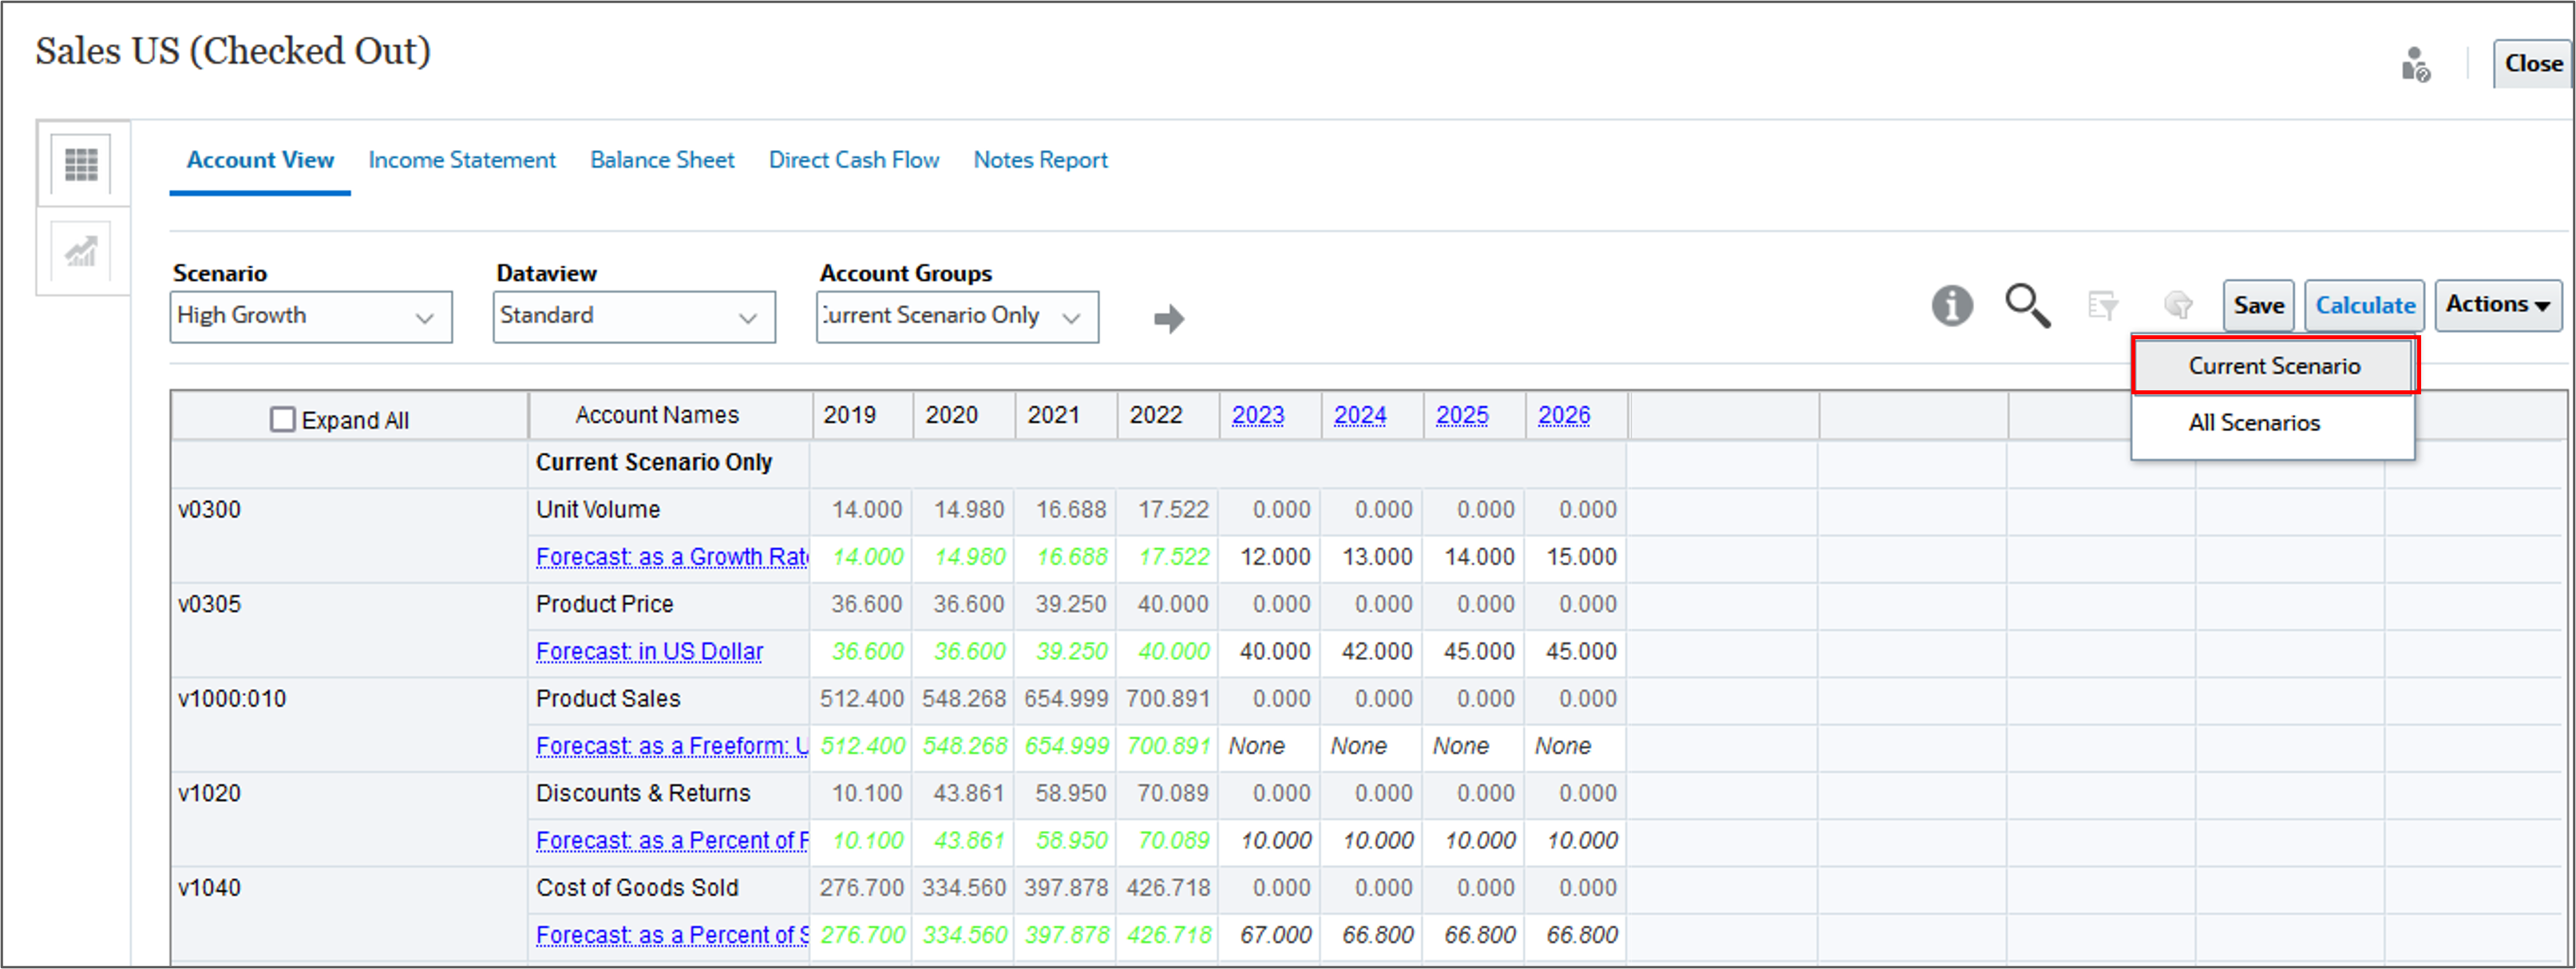Open the Dataview Standard dropdown

[x=633, y=317]
